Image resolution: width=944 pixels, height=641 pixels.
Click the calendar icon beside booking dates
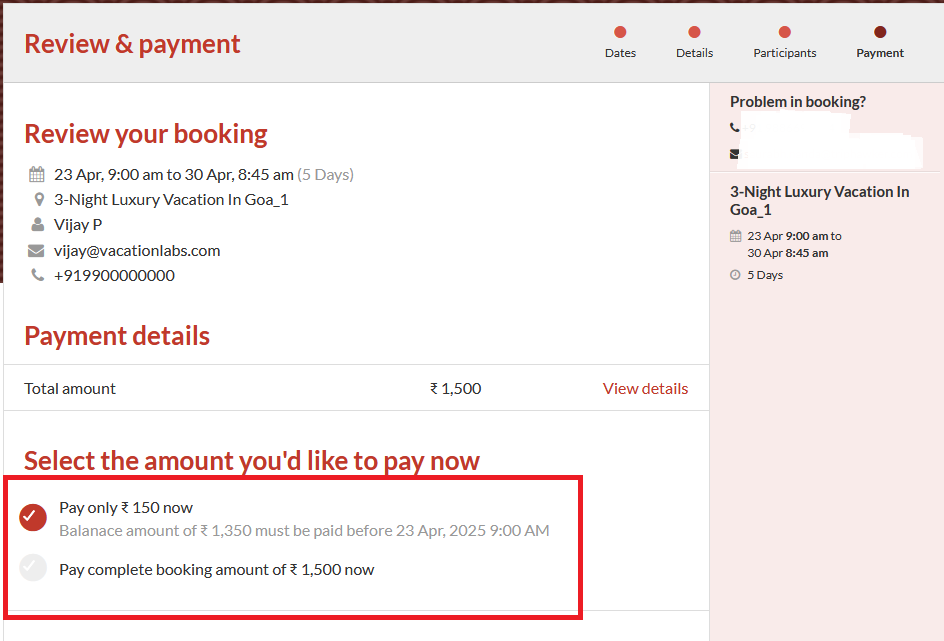pos(37,174)
